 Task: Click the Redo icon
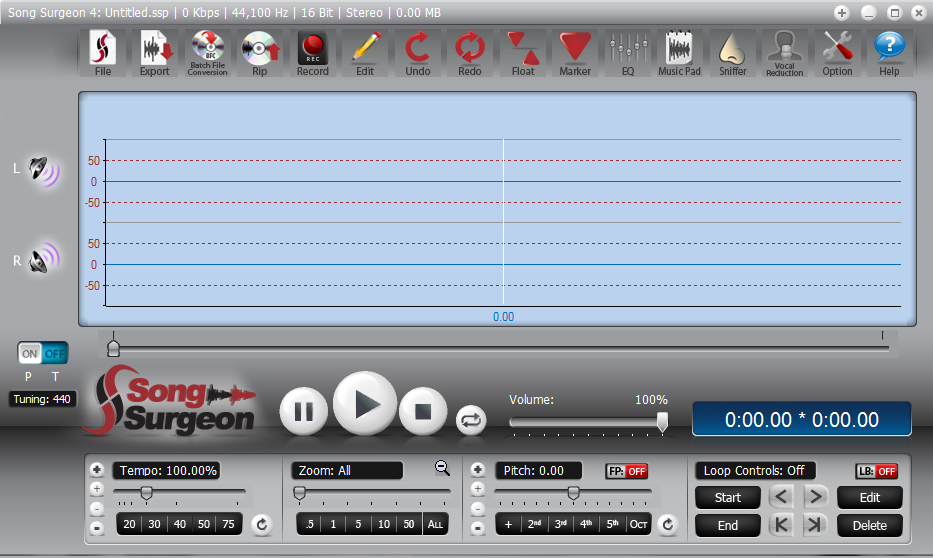pyautogui.click(x=469, y=54)
